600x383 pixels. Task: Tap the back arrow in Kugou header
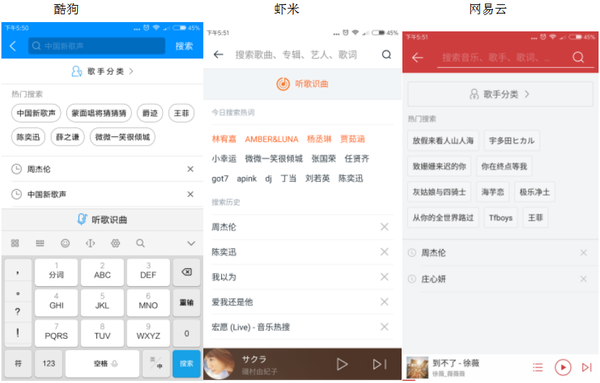(x=13, y=46)
